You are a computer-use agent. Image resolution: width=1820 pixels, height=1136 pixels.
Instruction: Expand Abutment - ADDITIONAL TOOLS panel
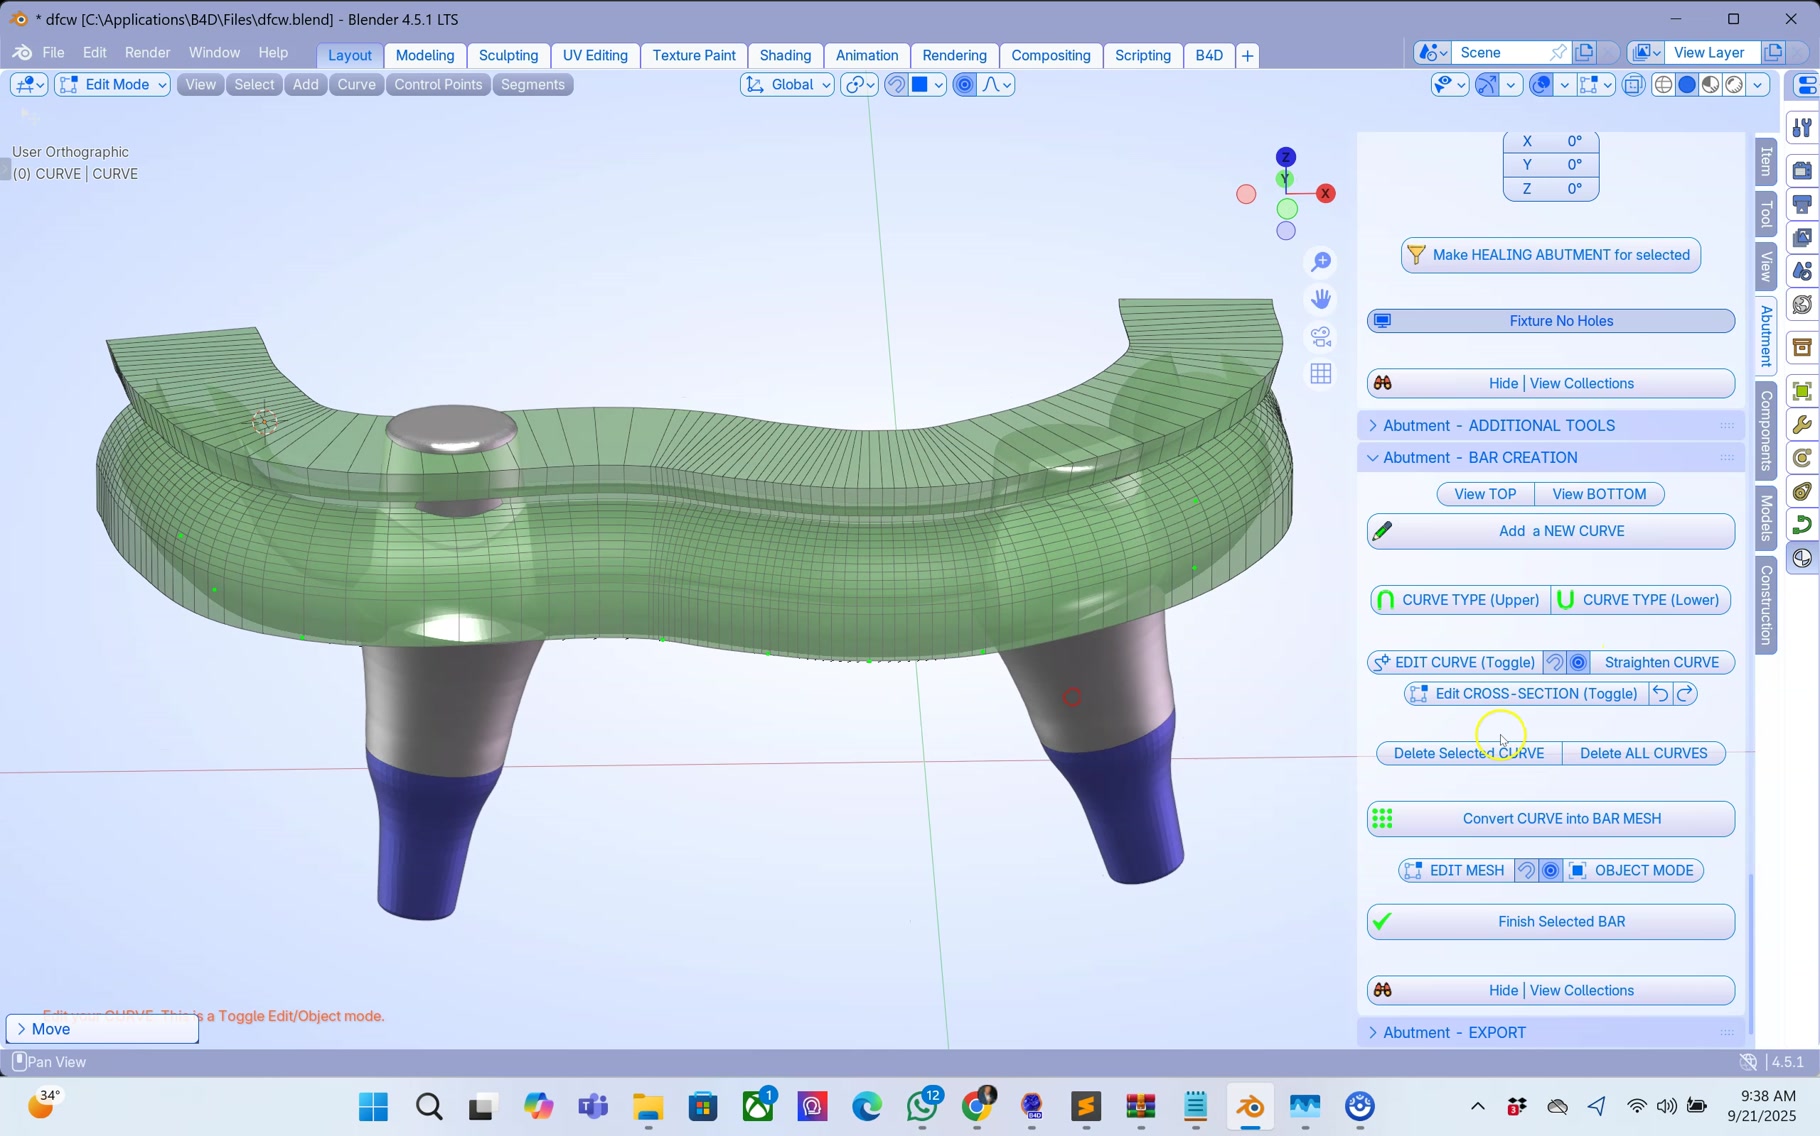point(1549,426)
